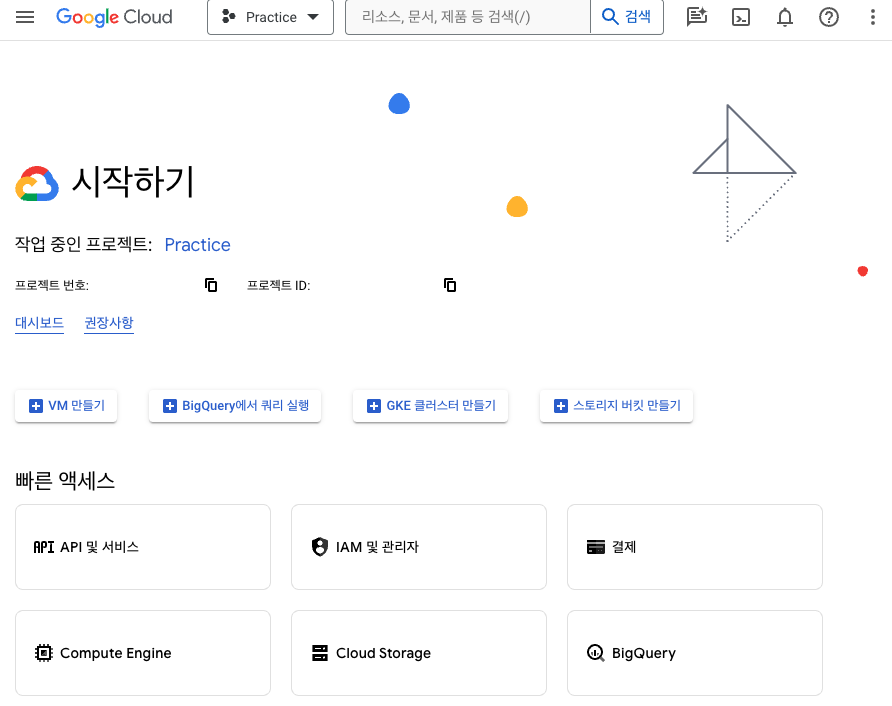Open the Cloud Storage card
The image size is (892, 706).
[x=419, y=653]
